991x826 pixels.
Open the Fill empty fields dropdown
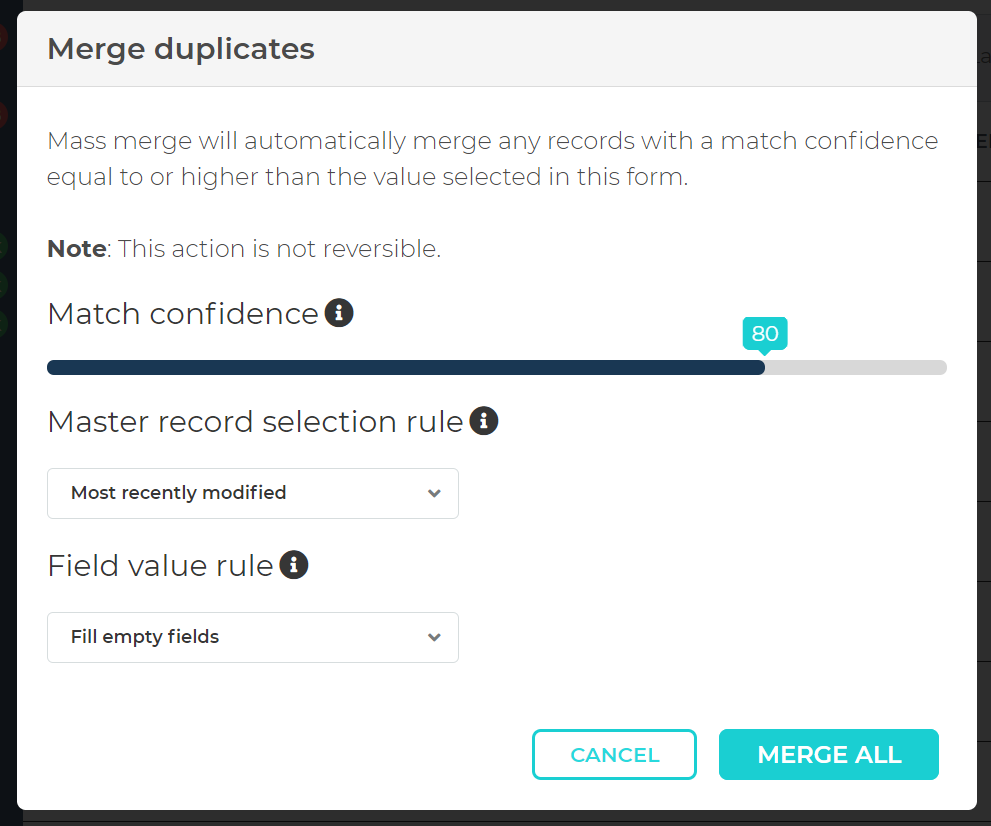pos(252,637)
